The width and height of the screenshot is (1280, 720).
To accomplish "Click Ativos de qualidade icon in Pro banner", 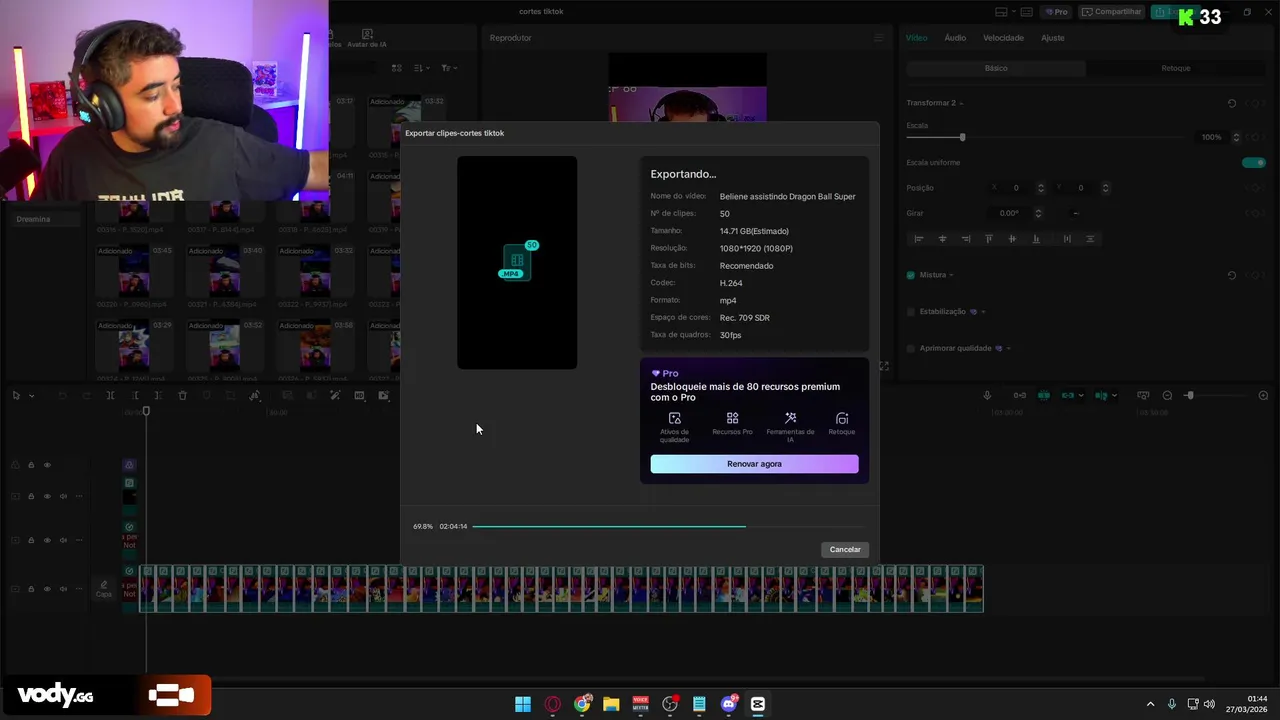I will (675, 418).
